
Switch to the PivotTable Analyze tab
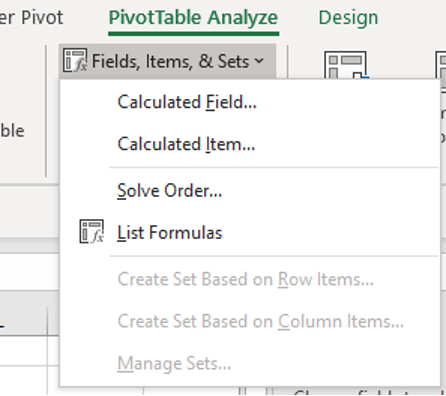pyautogui.click(x=193, y=18)
